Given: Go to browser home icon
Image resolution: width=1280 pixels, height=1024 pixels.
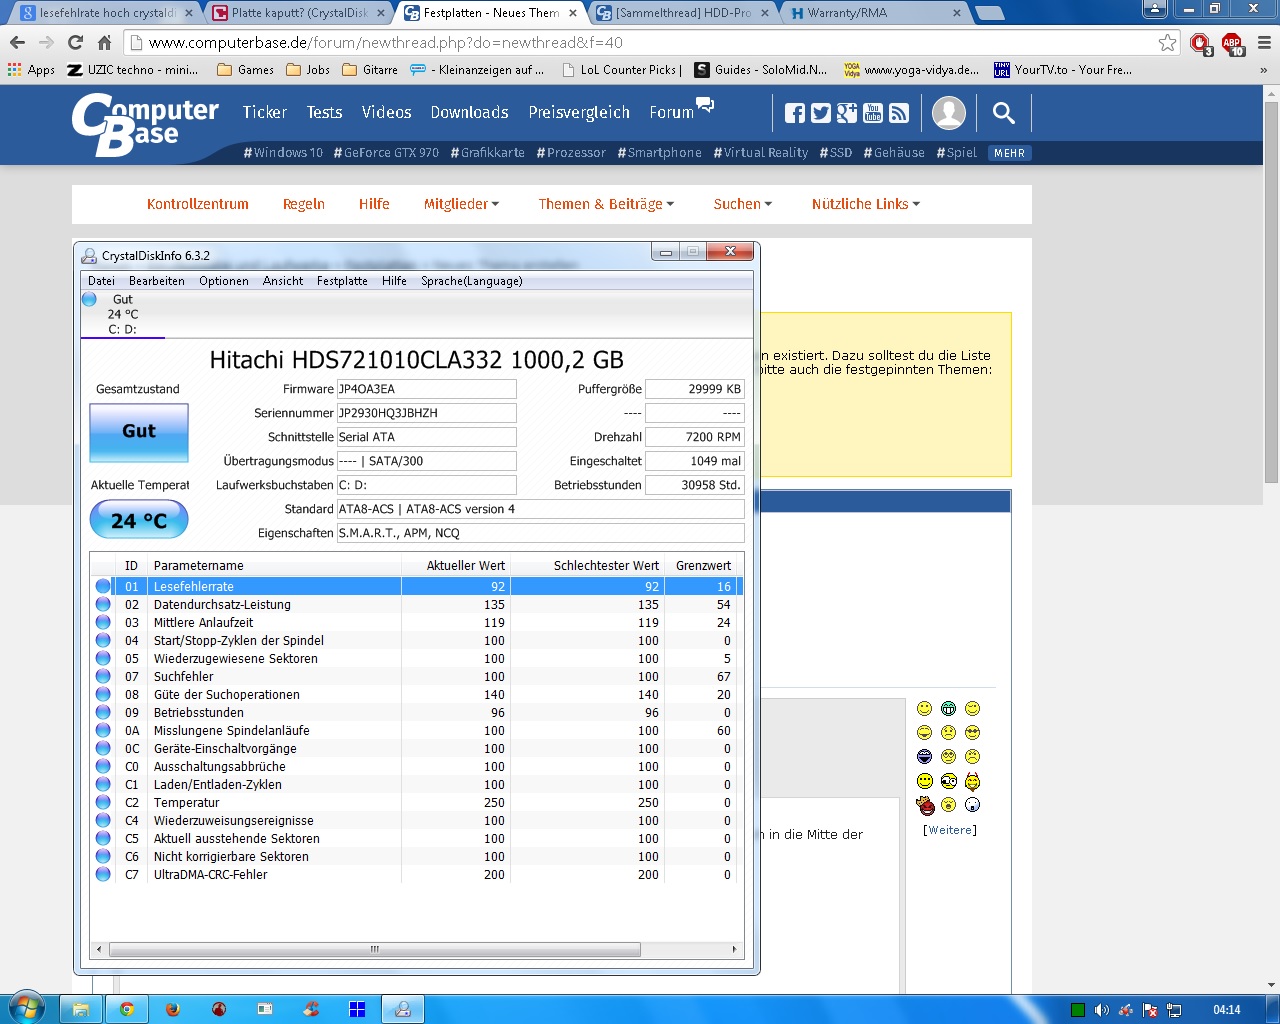Looking at the screenshot, I should click(104, 42).
